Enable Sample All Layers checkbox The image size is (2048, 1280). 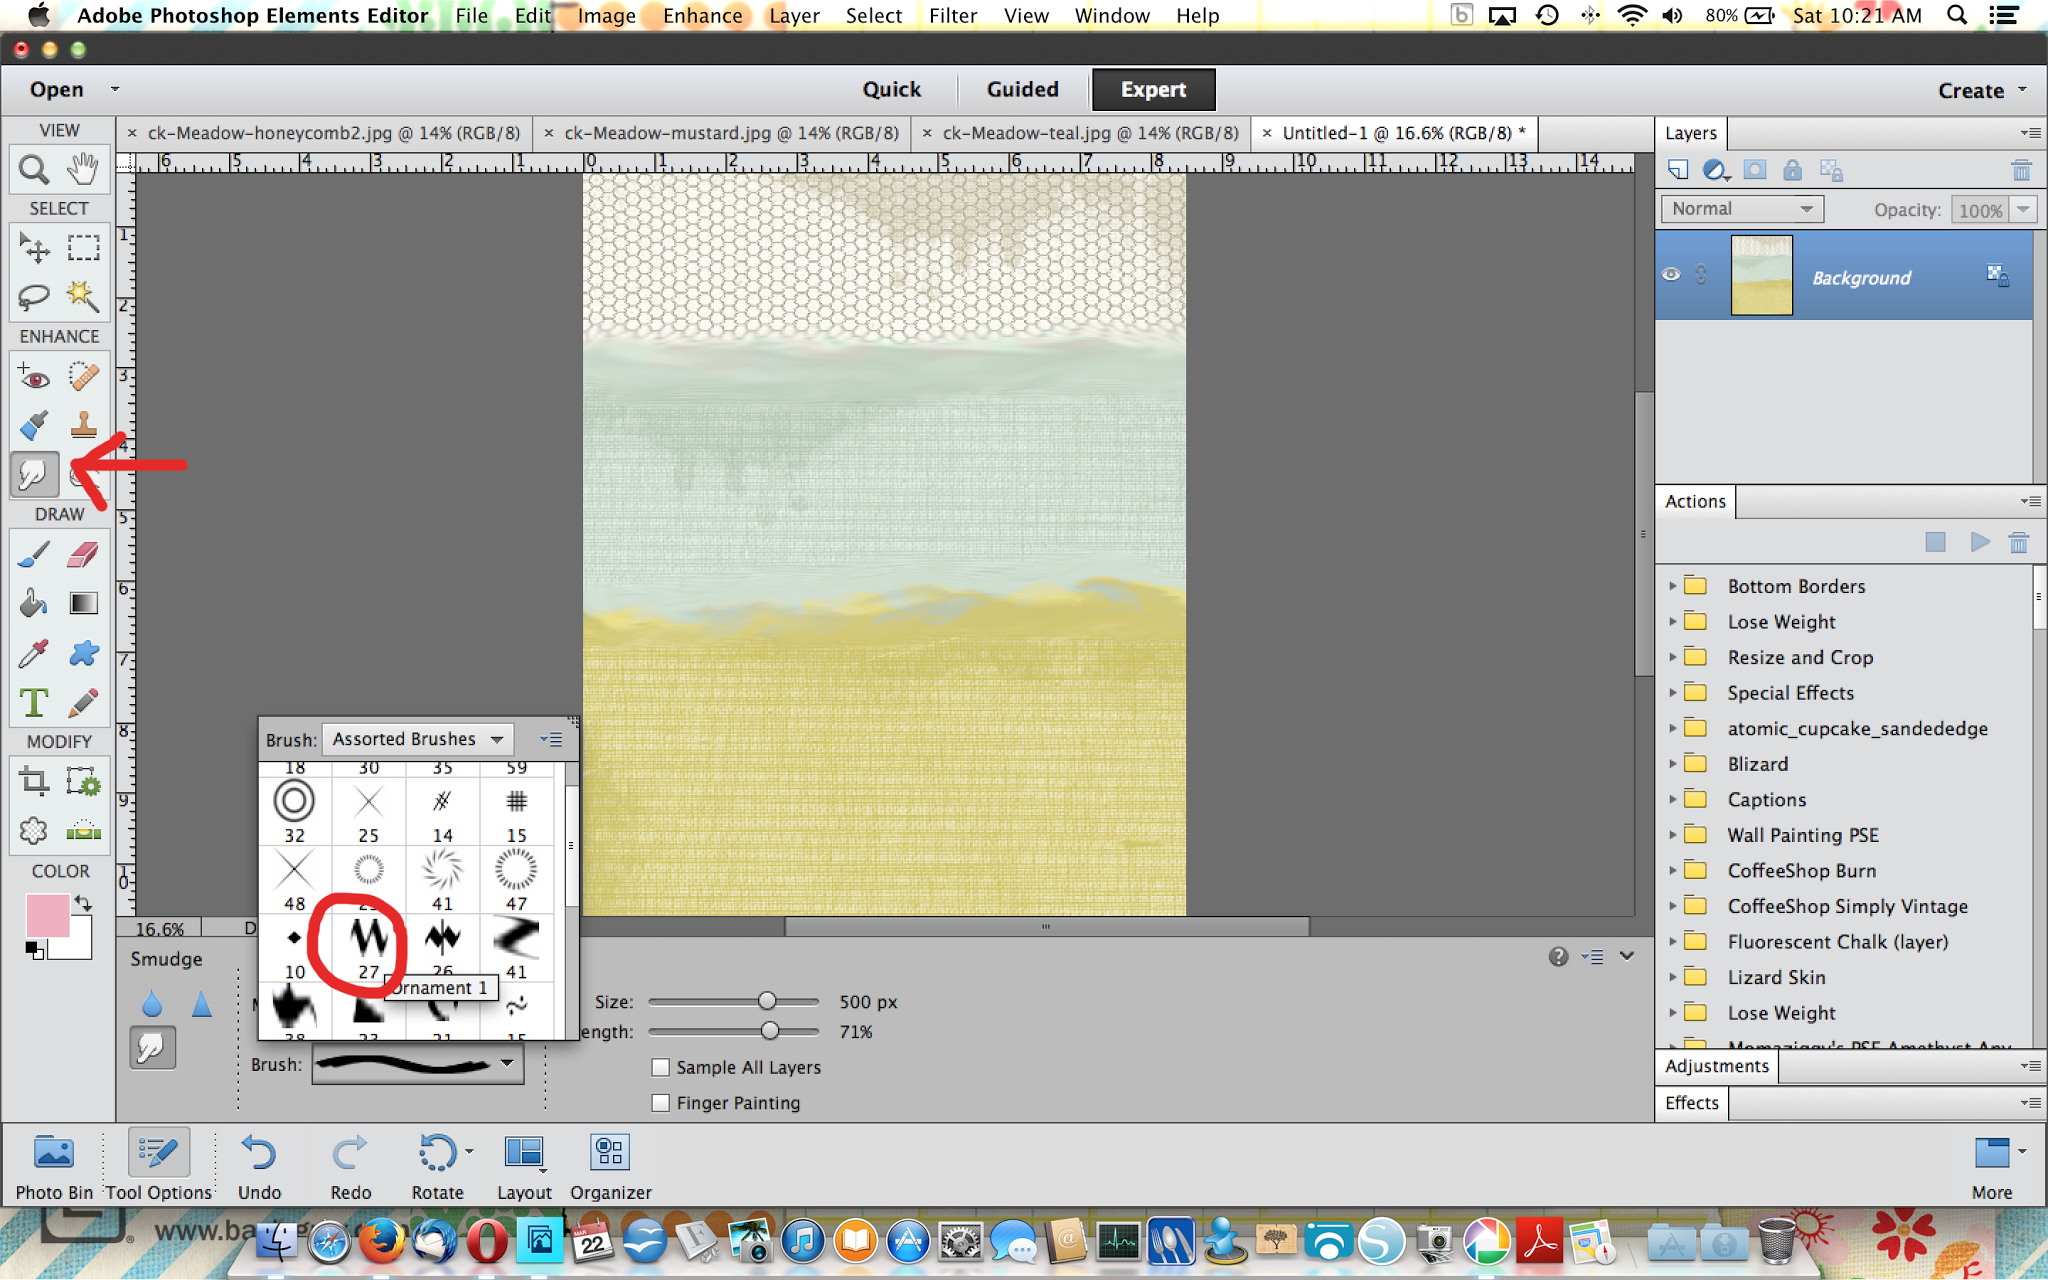tap(660, 1067)
